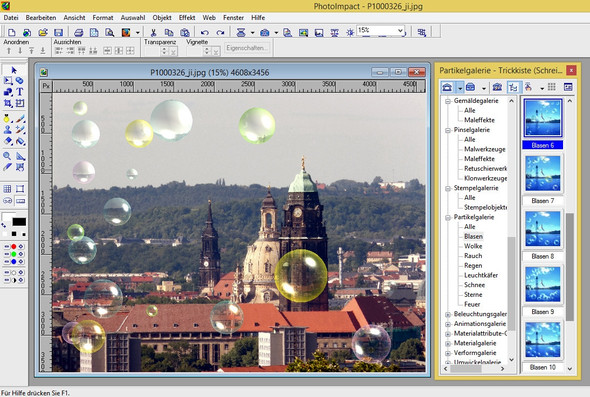Screen dimensions: 590x397
Task: Click the Trickkiste gallery home icon
Action: (x=447, y=87)
